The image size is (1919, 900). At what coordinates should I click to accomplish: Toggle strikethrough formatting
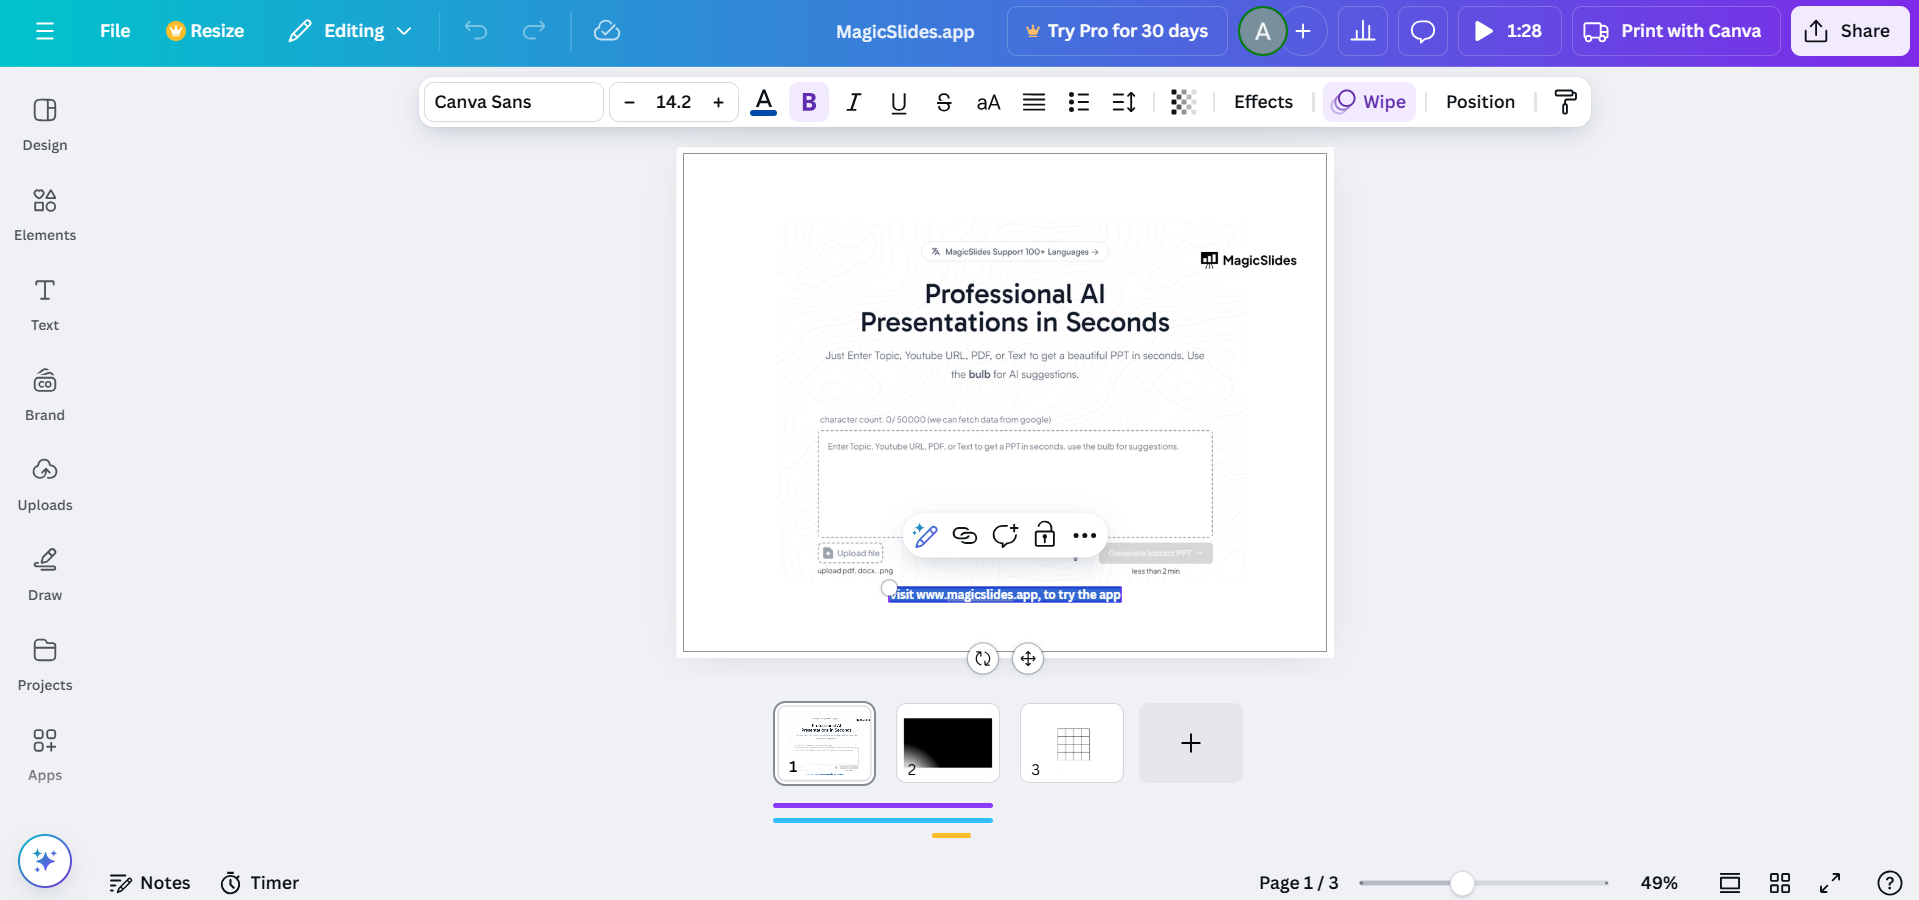click(943, 102)
